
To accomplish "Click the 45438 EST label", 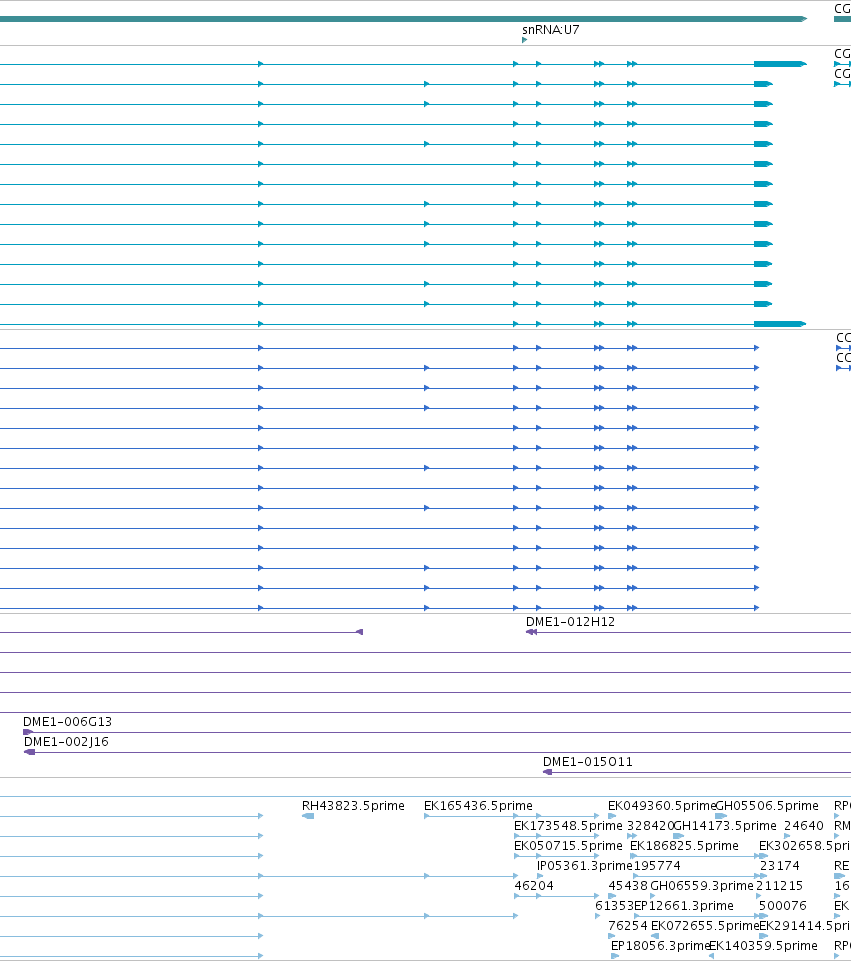I will point(628,886).
